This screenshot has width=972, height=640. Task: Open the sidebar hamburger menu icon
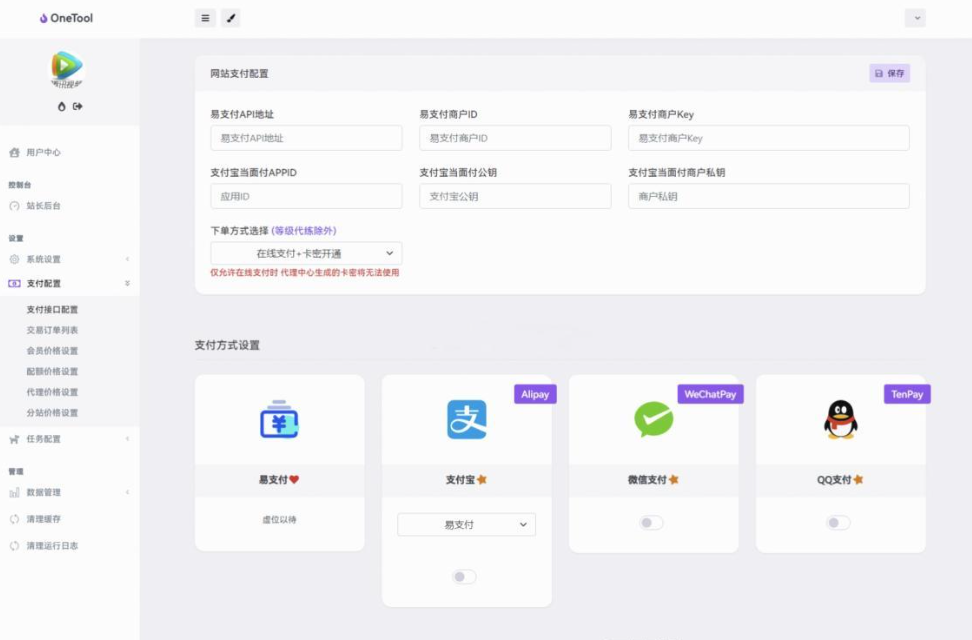tap(204, 17)
